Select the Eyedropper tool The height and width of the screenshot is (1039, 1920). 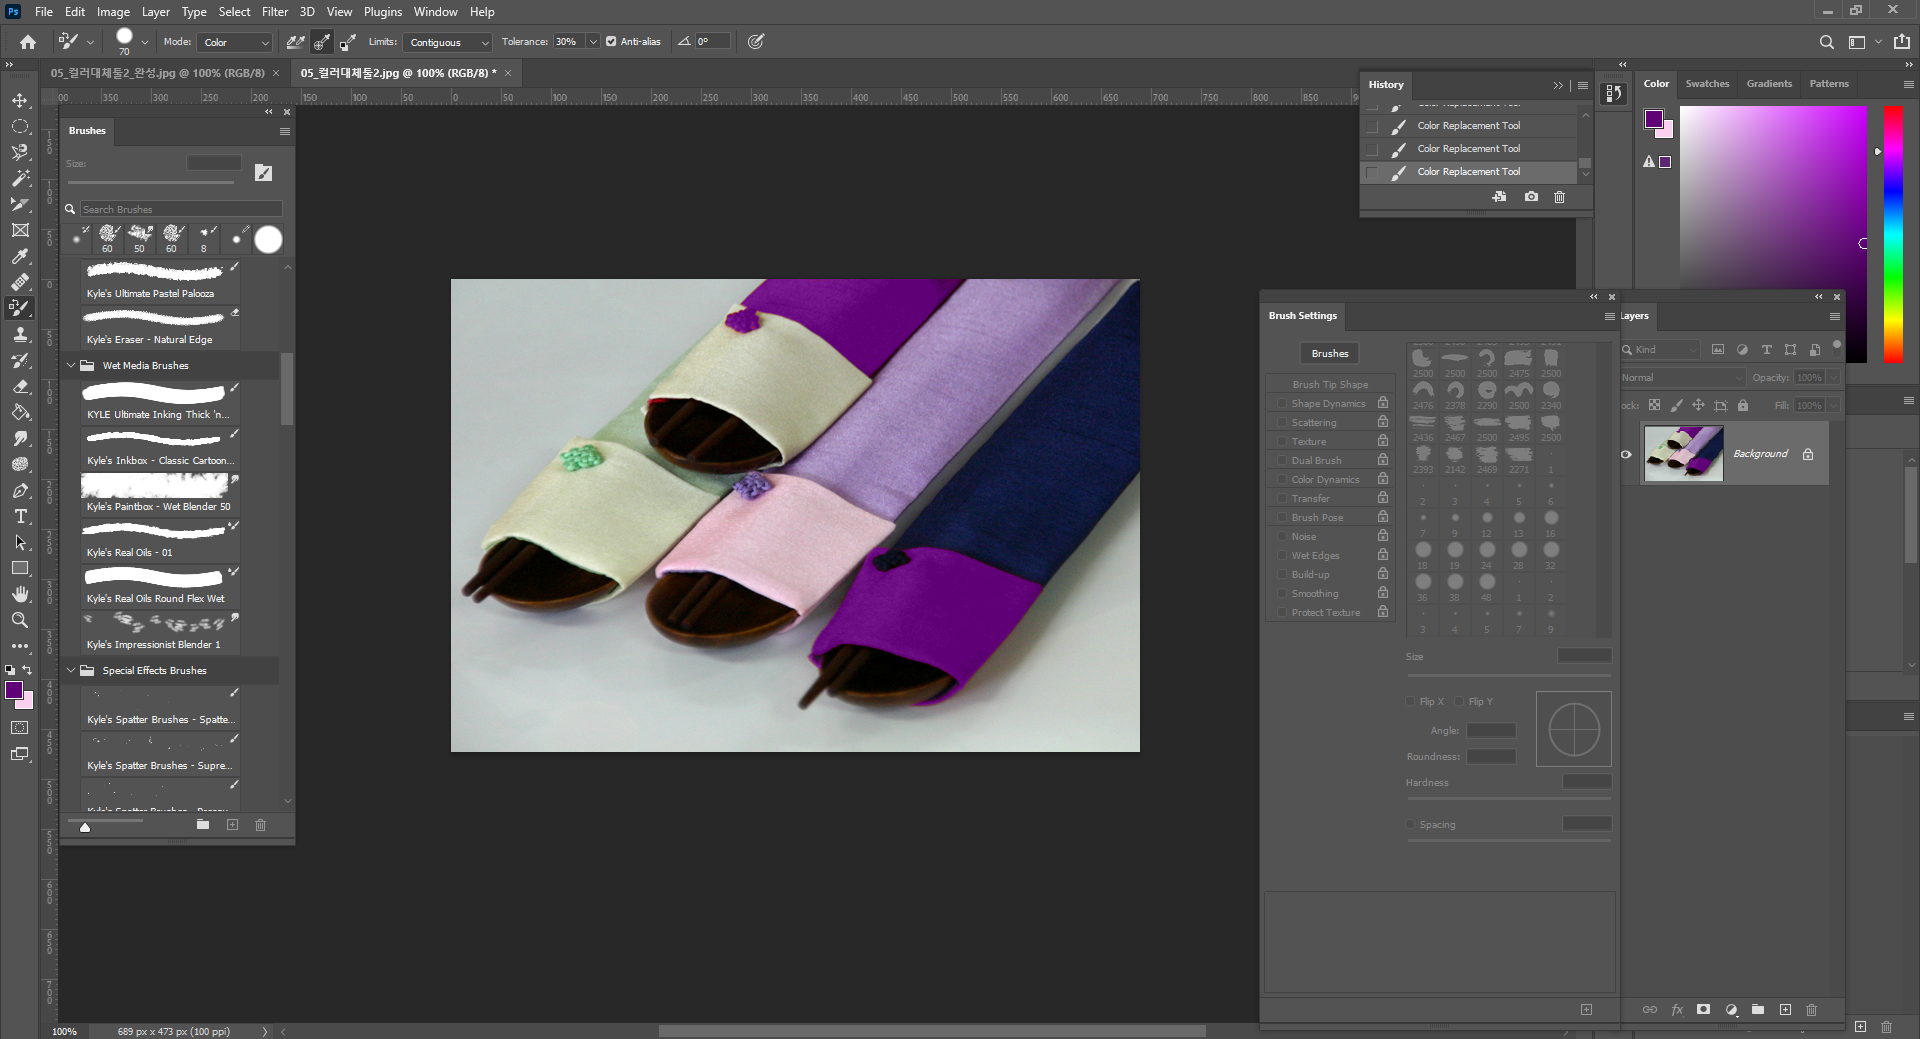tap(20, 256)
